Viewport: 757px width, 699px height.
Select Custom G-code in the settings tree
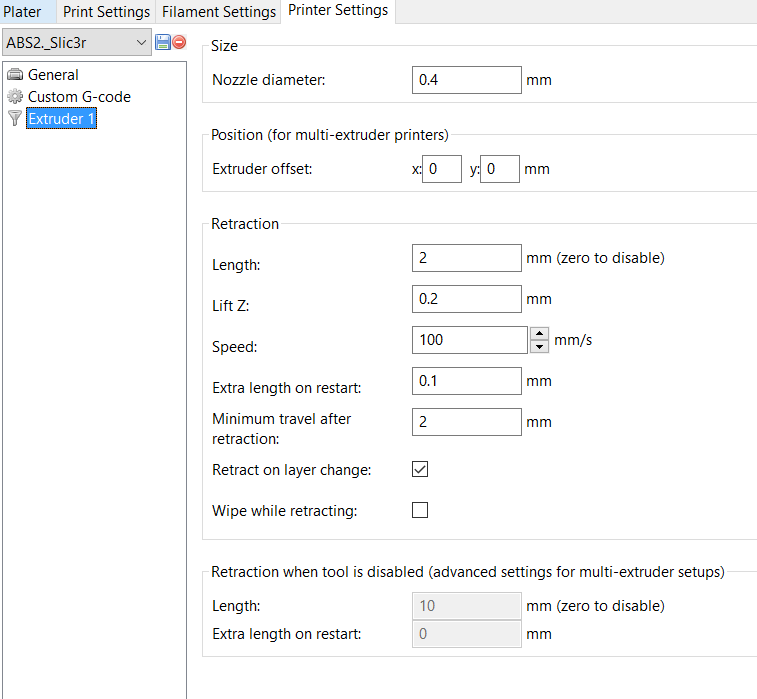[x=79, y=97]
